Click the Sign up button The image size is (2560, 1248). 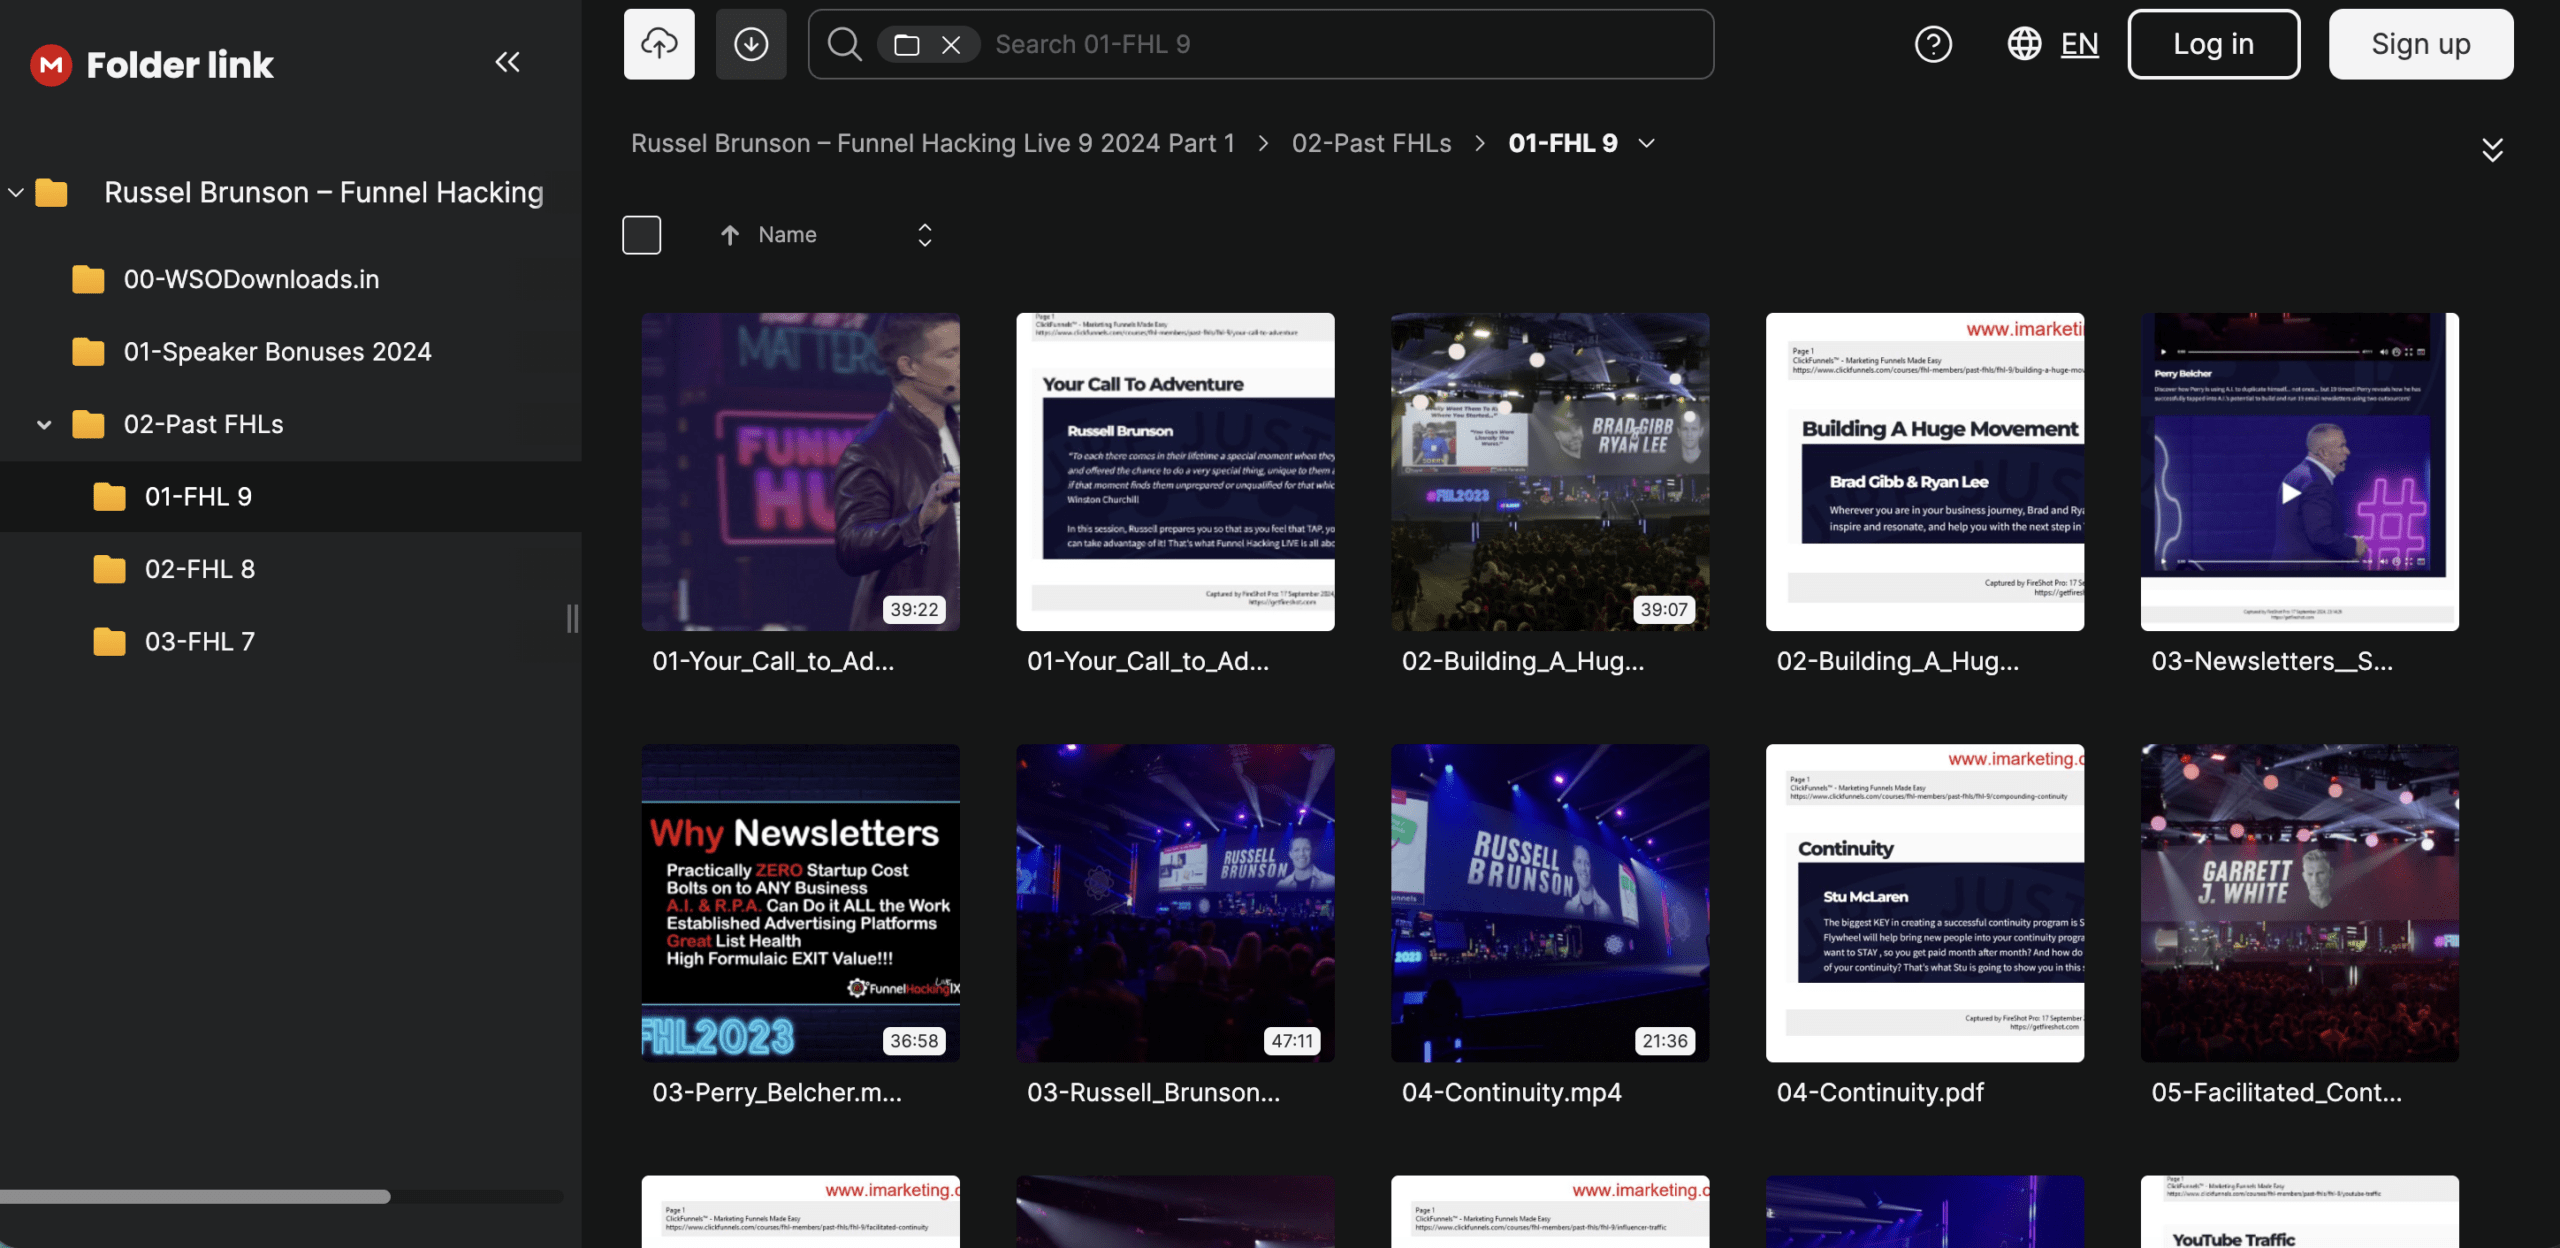point(2420,44)
